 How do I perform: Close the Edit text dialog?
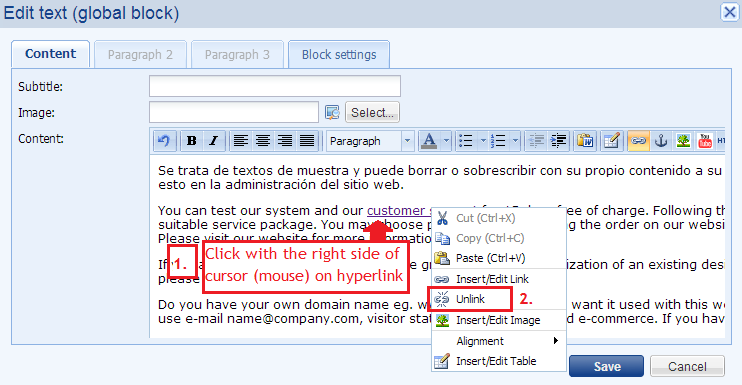(730, 12)
